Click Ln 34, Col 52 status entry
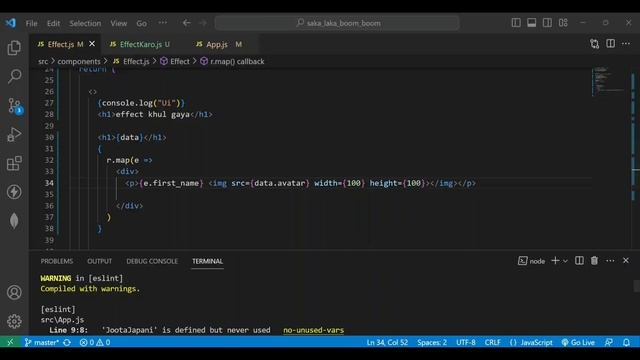640x360 pixels. click(387, 342)
